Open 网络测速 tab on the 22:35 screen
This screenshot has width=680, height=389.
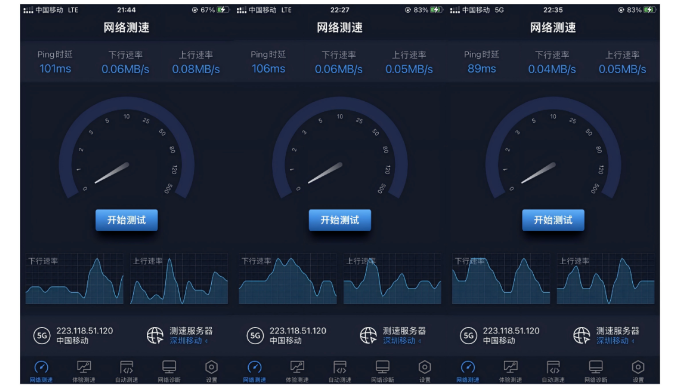coord(468,371)
